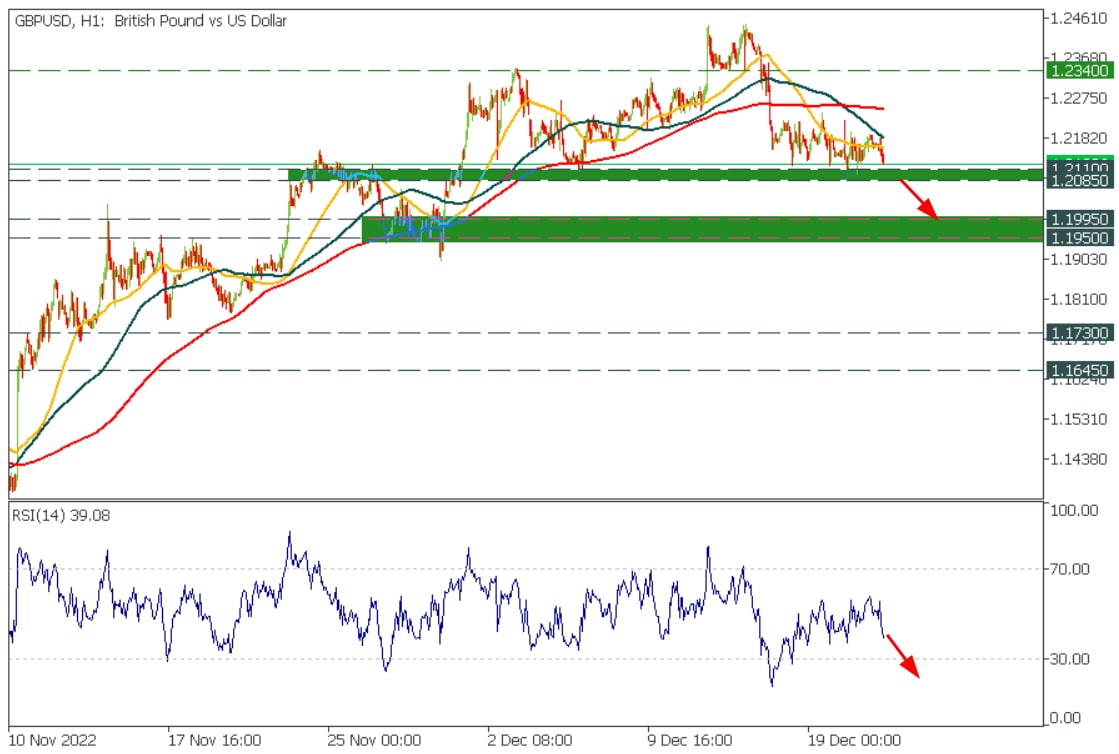Viewport: 1119px width, 754px height.
Task: Click the RSI 0.00 scale value
Action: pos(1065,718)
